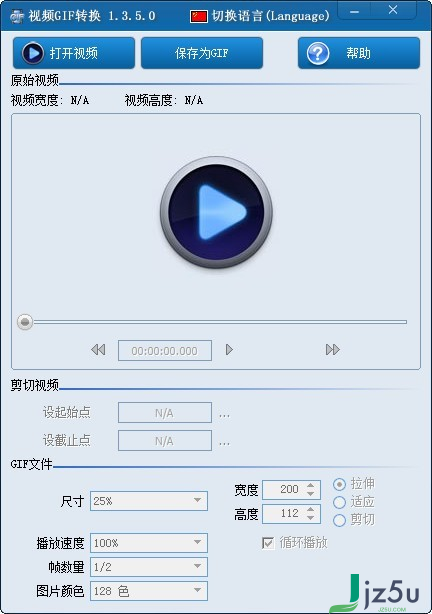Click the small play triangle beside the timecode
Viewport: 432px width, 614px height.
229,349
